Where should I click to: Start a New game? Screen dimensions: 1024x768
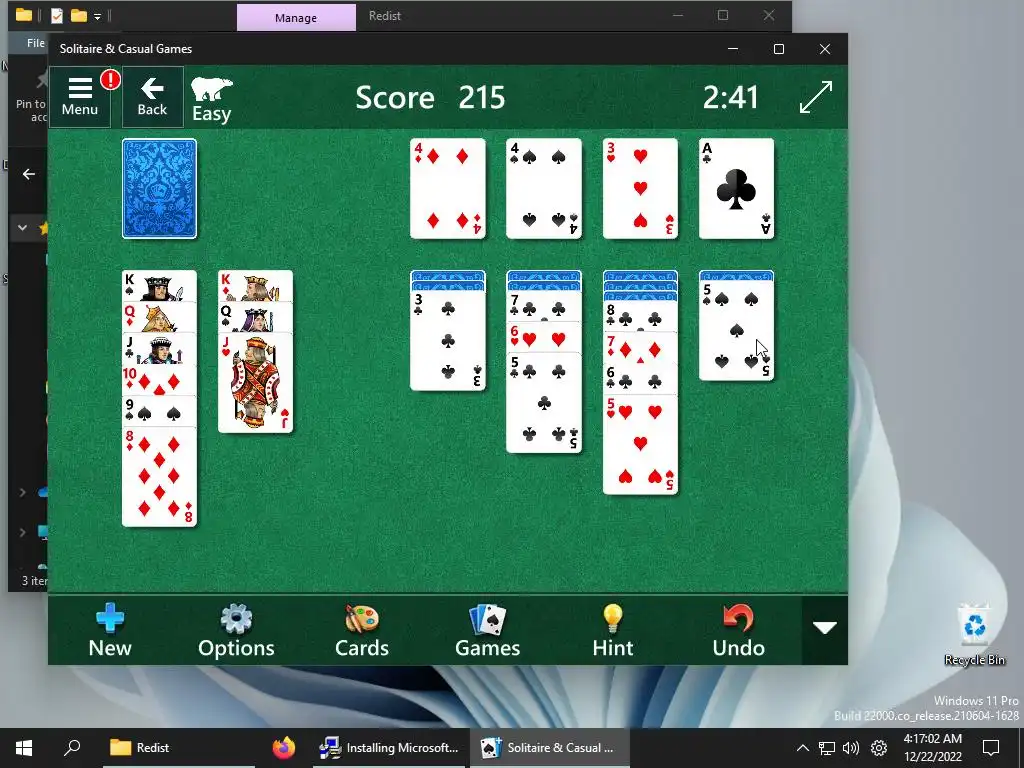click(x=110, y=630)
